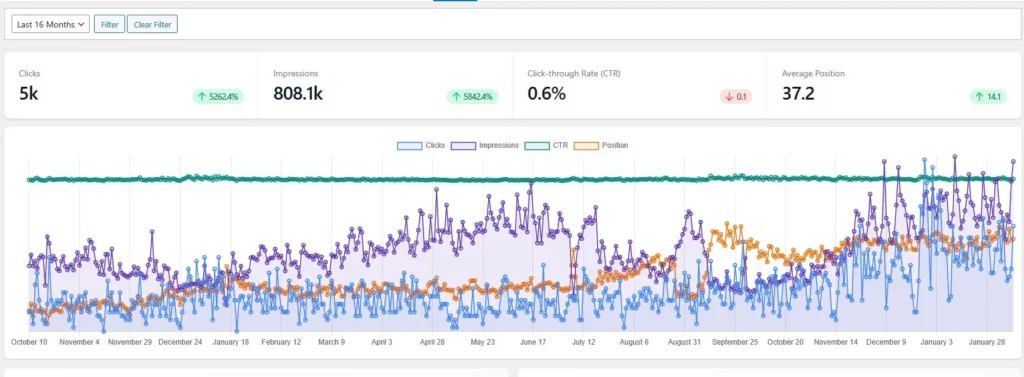Click the October 10 axis label
This screenshot has height=377, width=1024.
point(29,342)
